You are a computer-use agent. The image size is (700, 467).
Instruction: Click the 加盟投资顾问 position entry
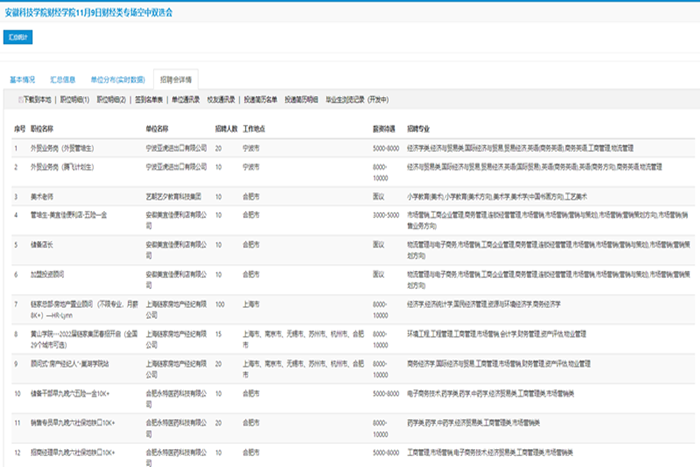(49, 272)
